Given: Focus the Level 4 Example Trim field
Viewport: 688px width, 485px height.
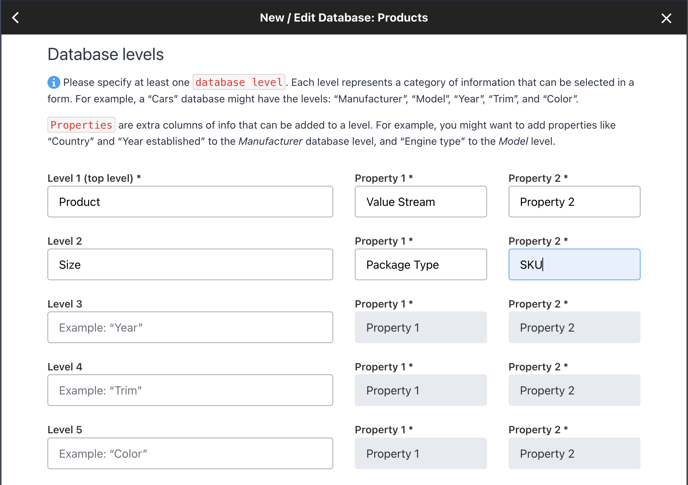Looking at the screenshot, I should point(190,390).
